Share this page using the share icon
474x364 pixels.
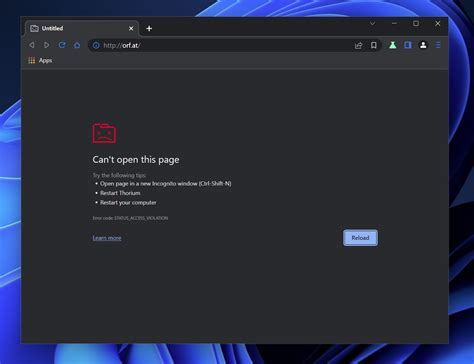point(359,45)
